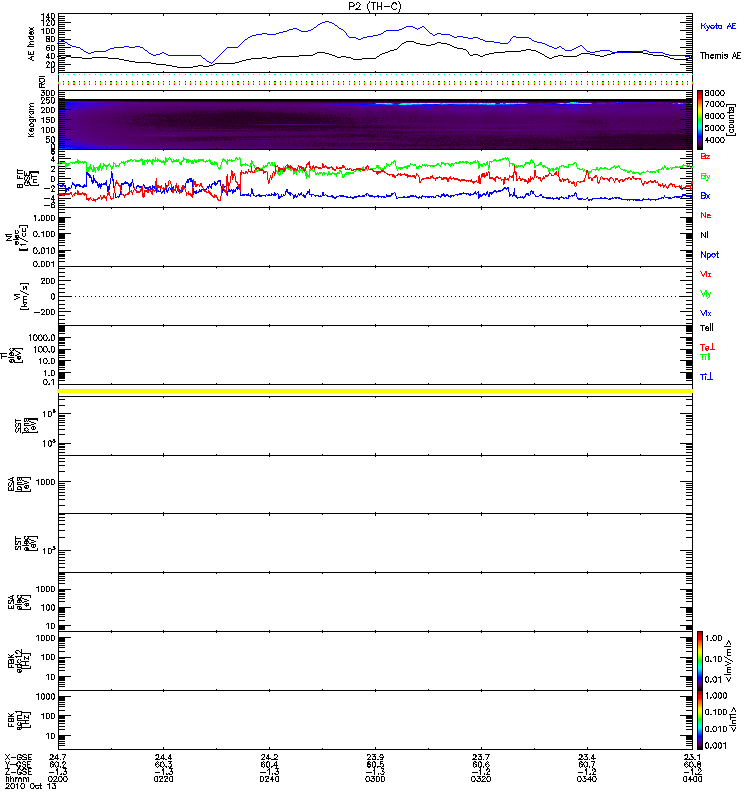
Task: Click the '0320' time axis label
Action: click(x=481, y=779)
